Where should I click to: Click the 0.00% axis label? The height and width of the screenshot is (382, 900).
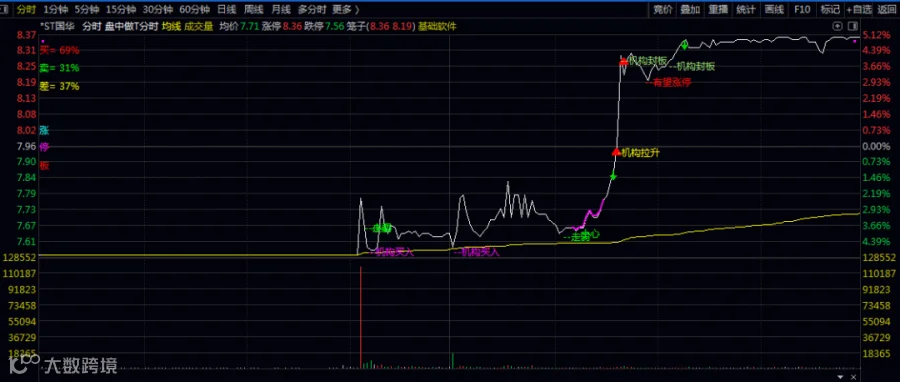point(876,146)
